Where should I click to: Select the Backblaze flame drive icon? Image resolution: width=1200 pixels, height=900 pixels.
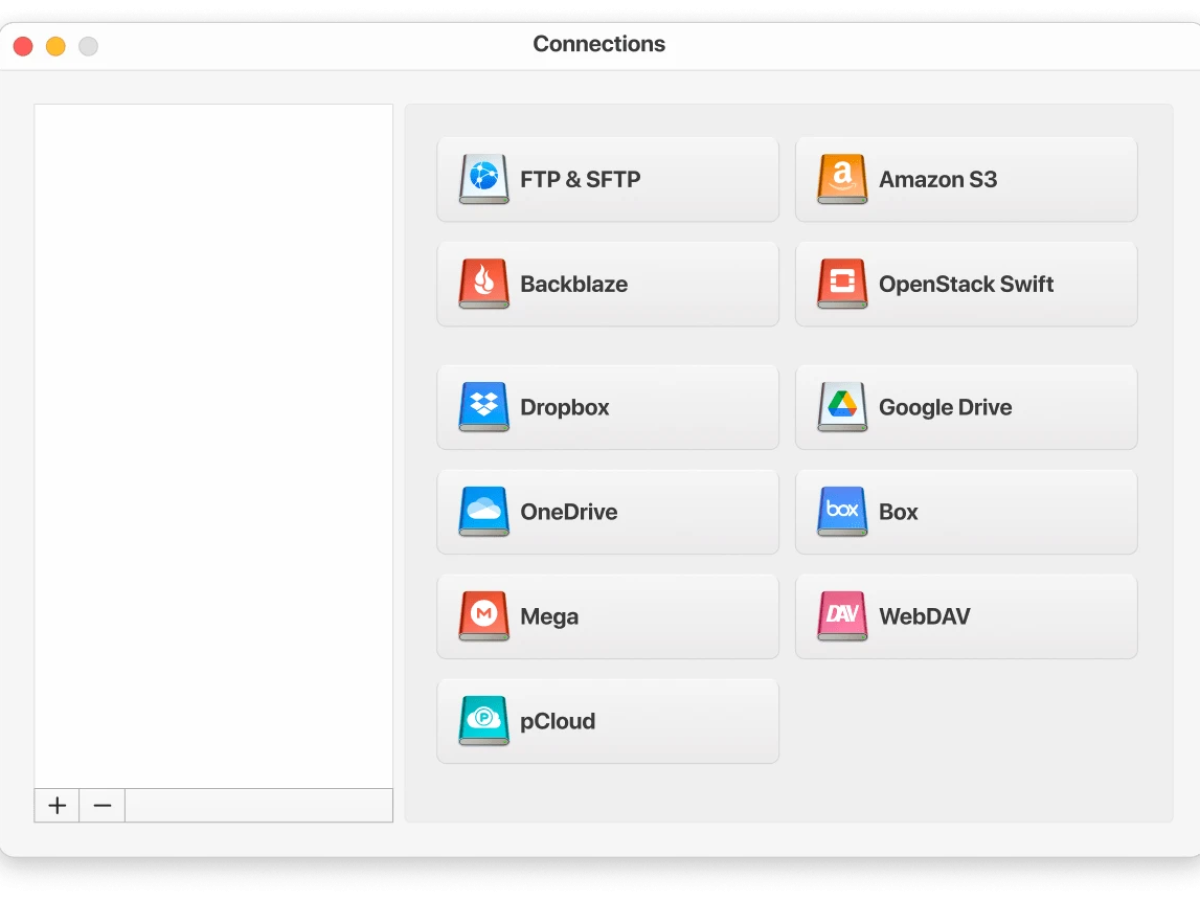[x=484, y=284]
